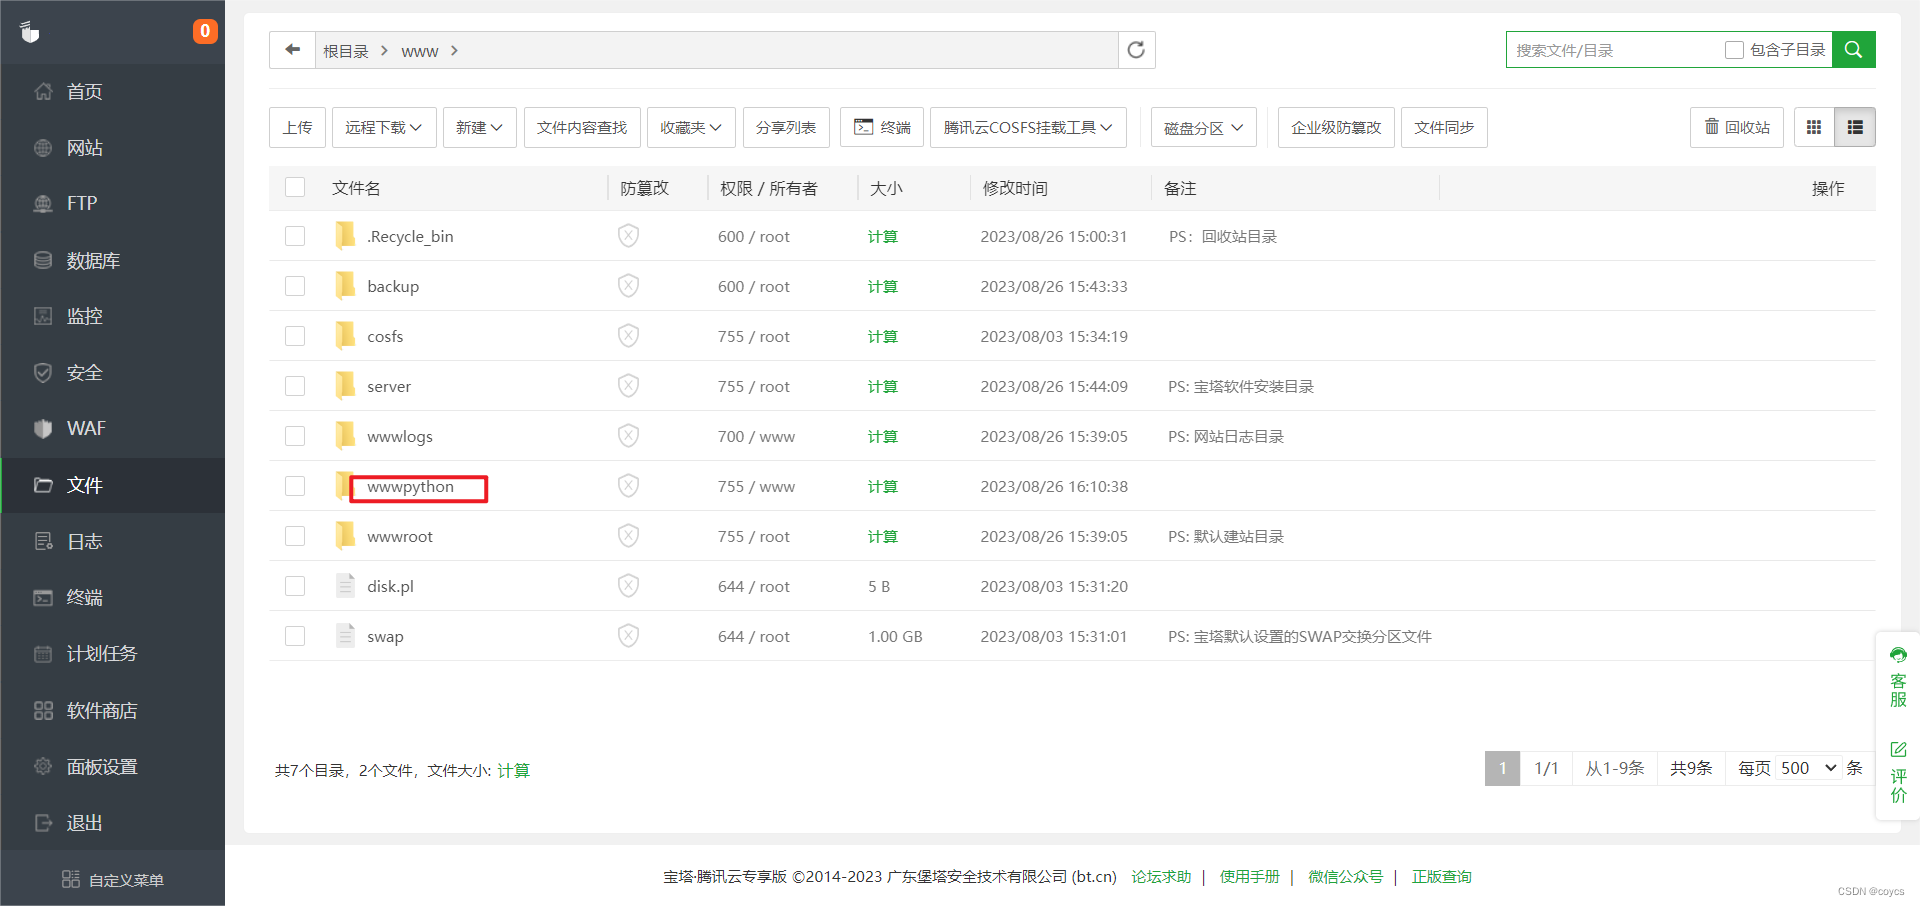Image resolution: width=1920 pixels, height=906 pixels.
Task: Click 计算 size link for wwwpython
Action: point(882,486)
